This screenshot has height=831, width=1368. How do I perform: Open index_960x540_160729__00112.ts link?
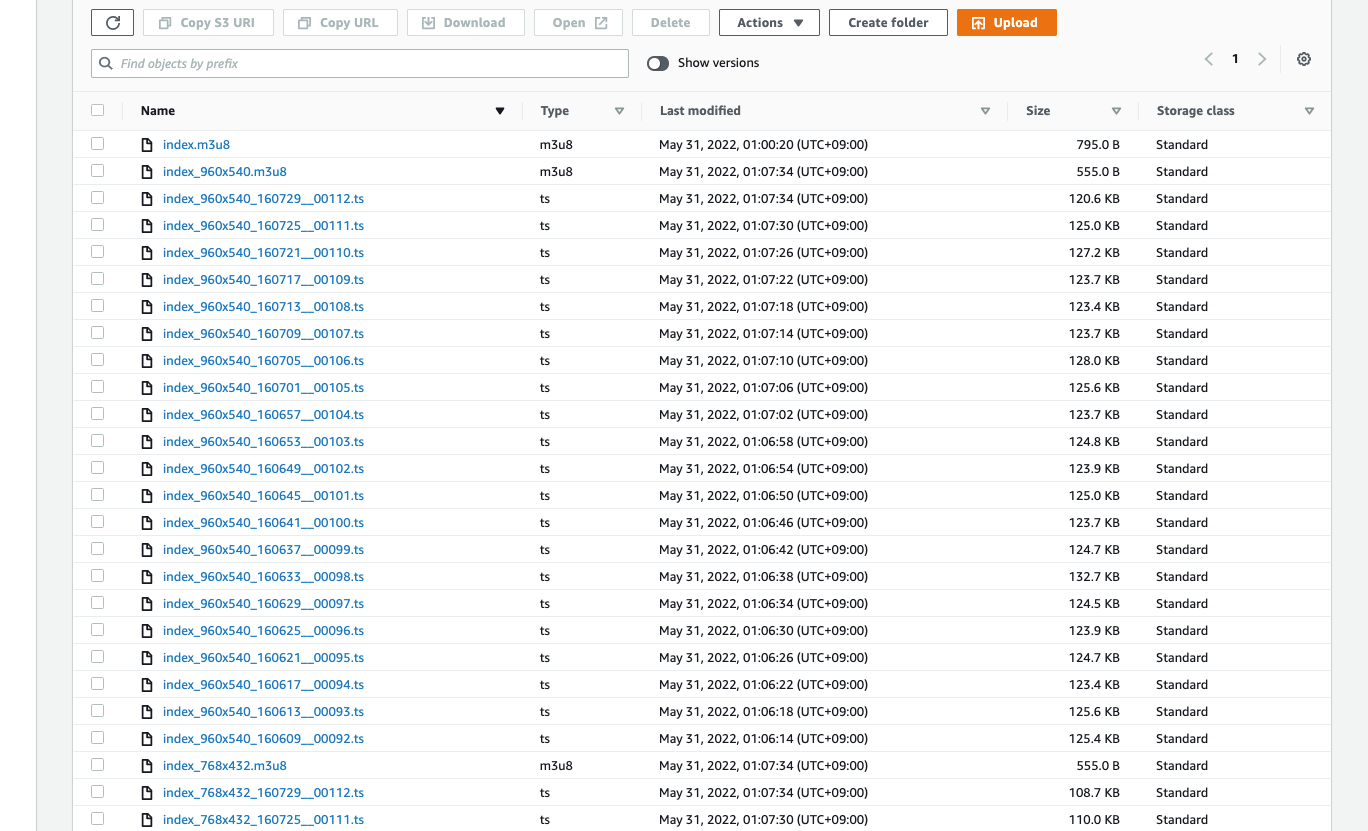tap(263, 199)
